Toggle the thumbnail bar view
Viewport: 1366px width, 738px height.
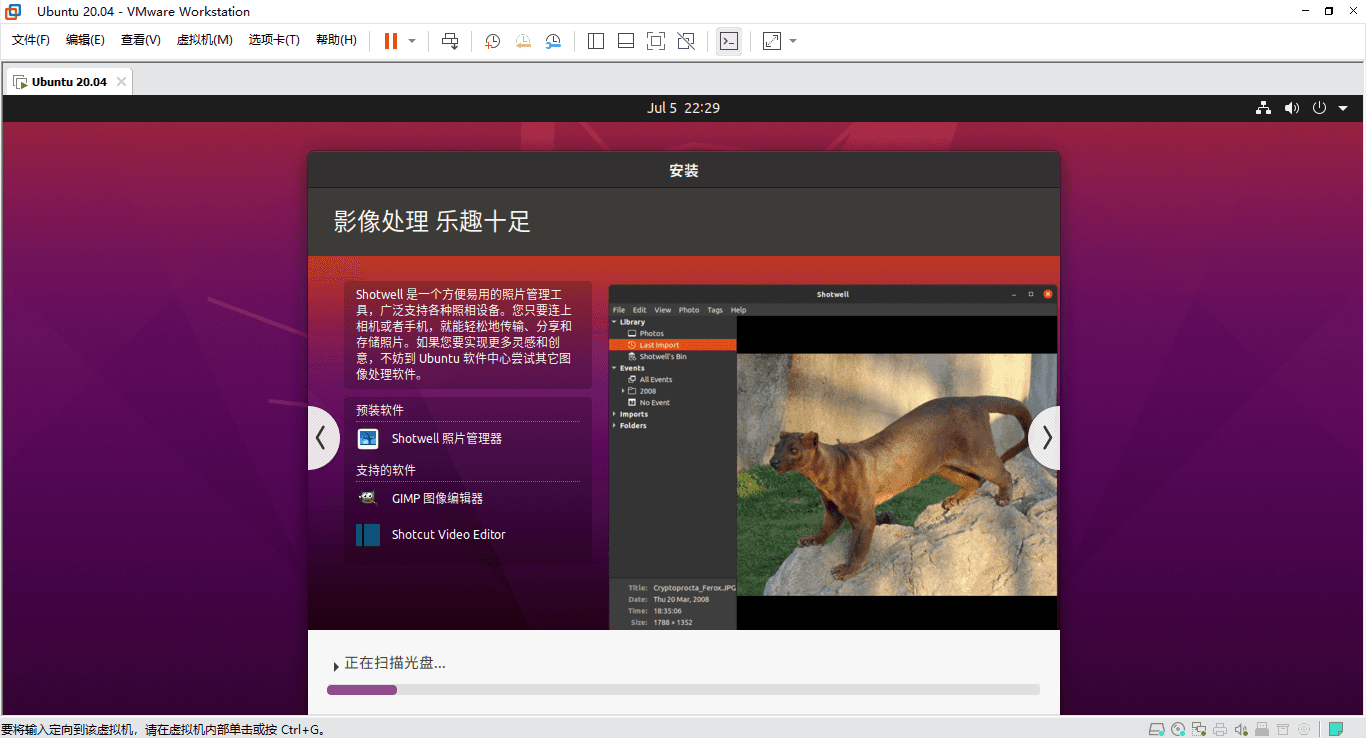pos(626,41)
